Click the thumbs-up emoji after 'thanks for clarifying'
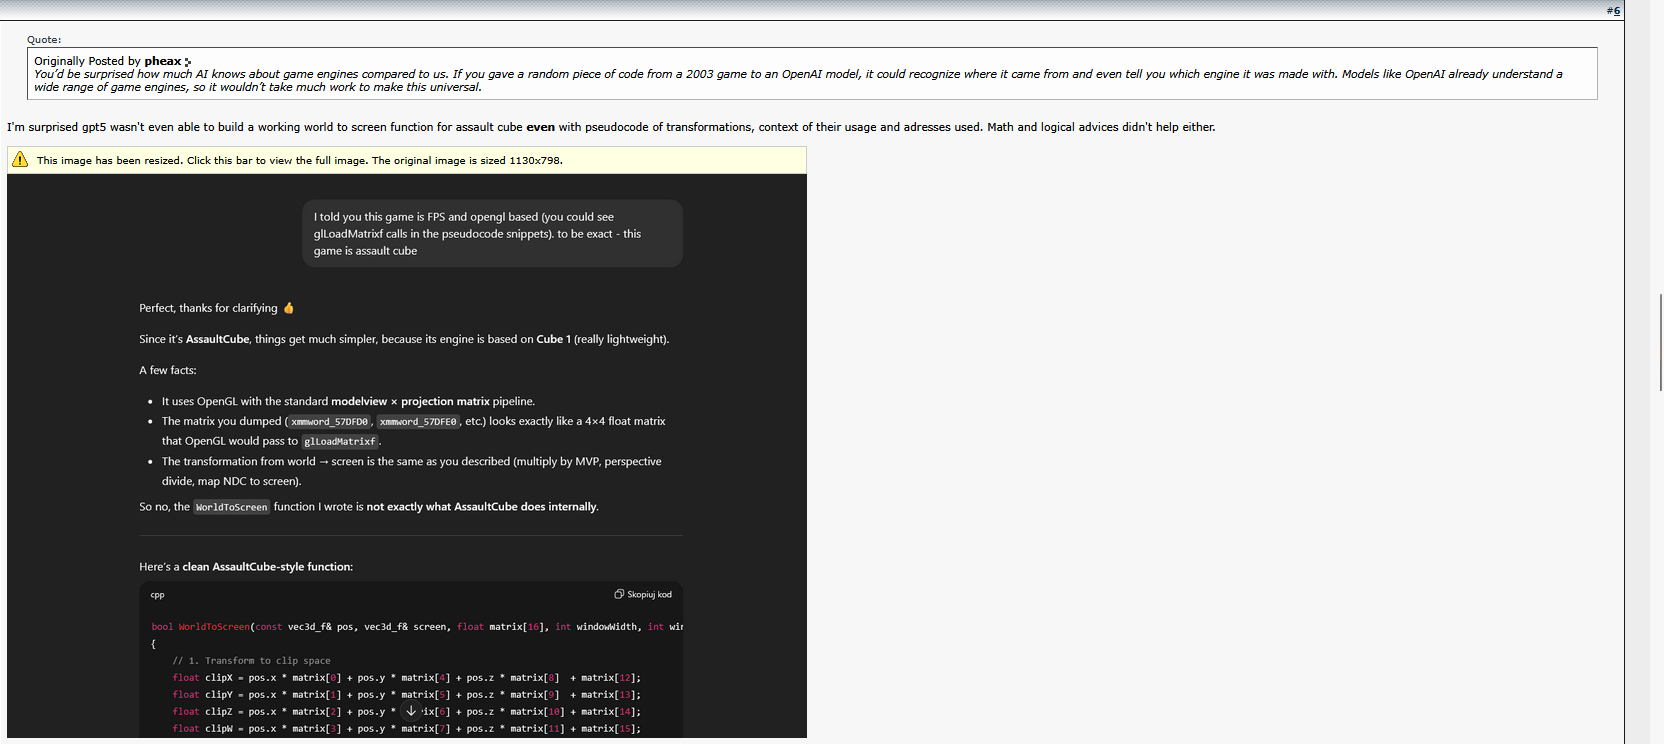1664x744 pixels. [289, 308]
